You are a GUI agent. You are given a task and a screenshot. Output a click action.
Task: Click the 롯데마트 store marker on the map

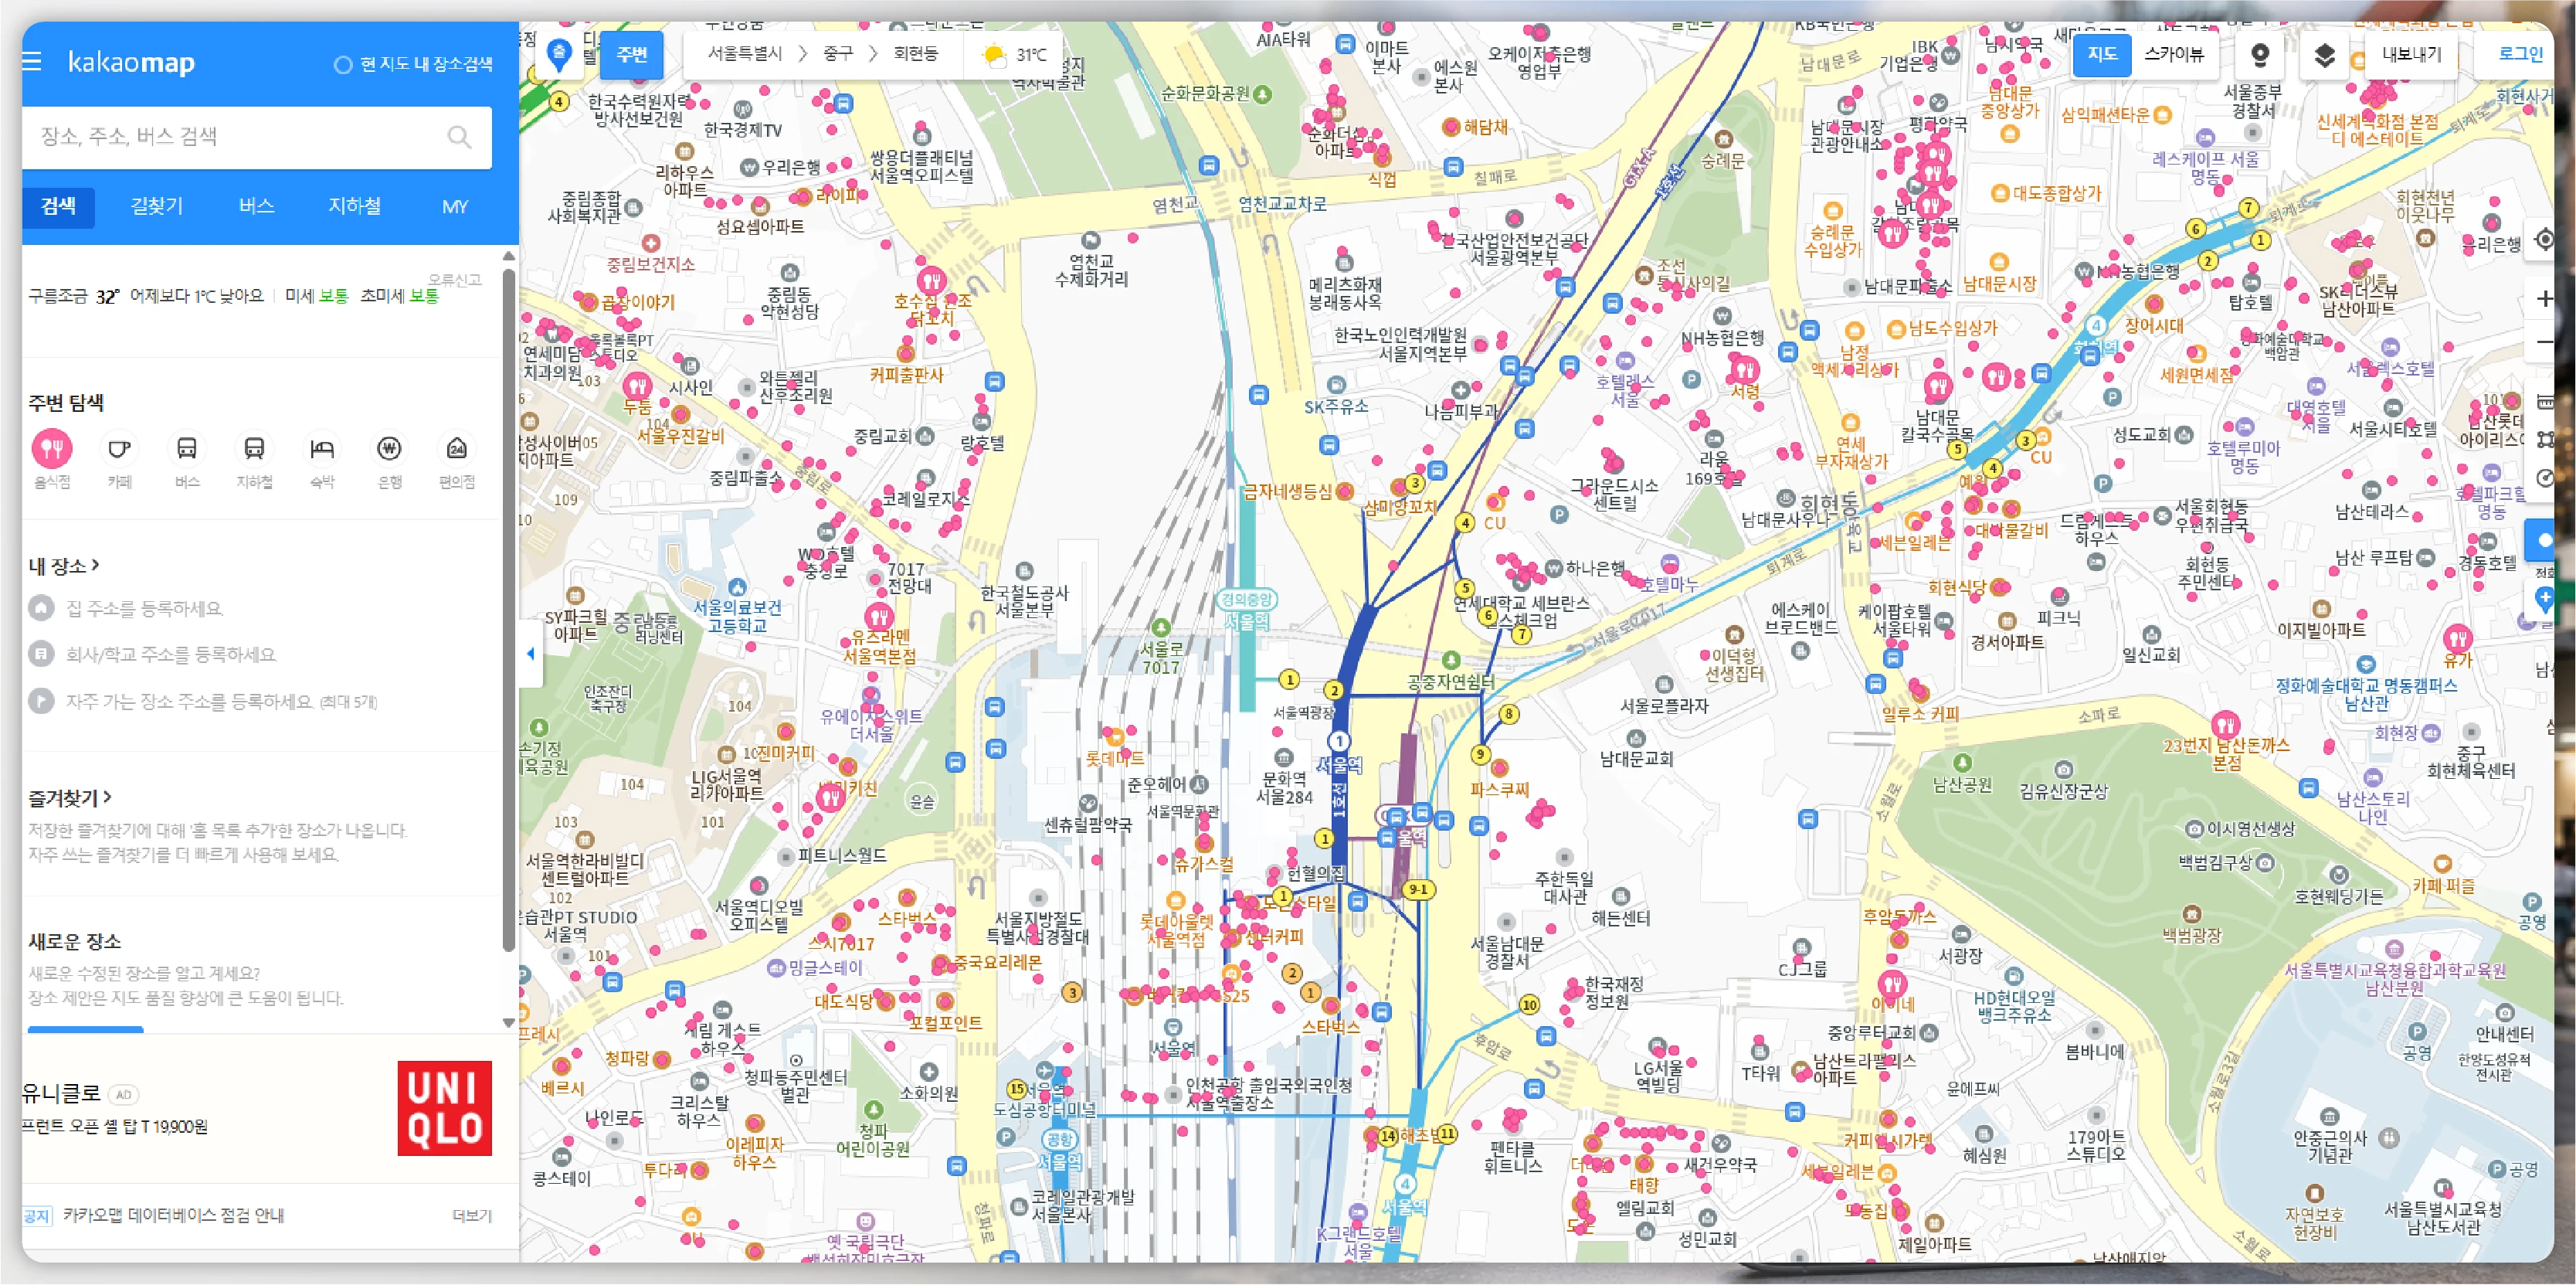tap(1114, 738)
